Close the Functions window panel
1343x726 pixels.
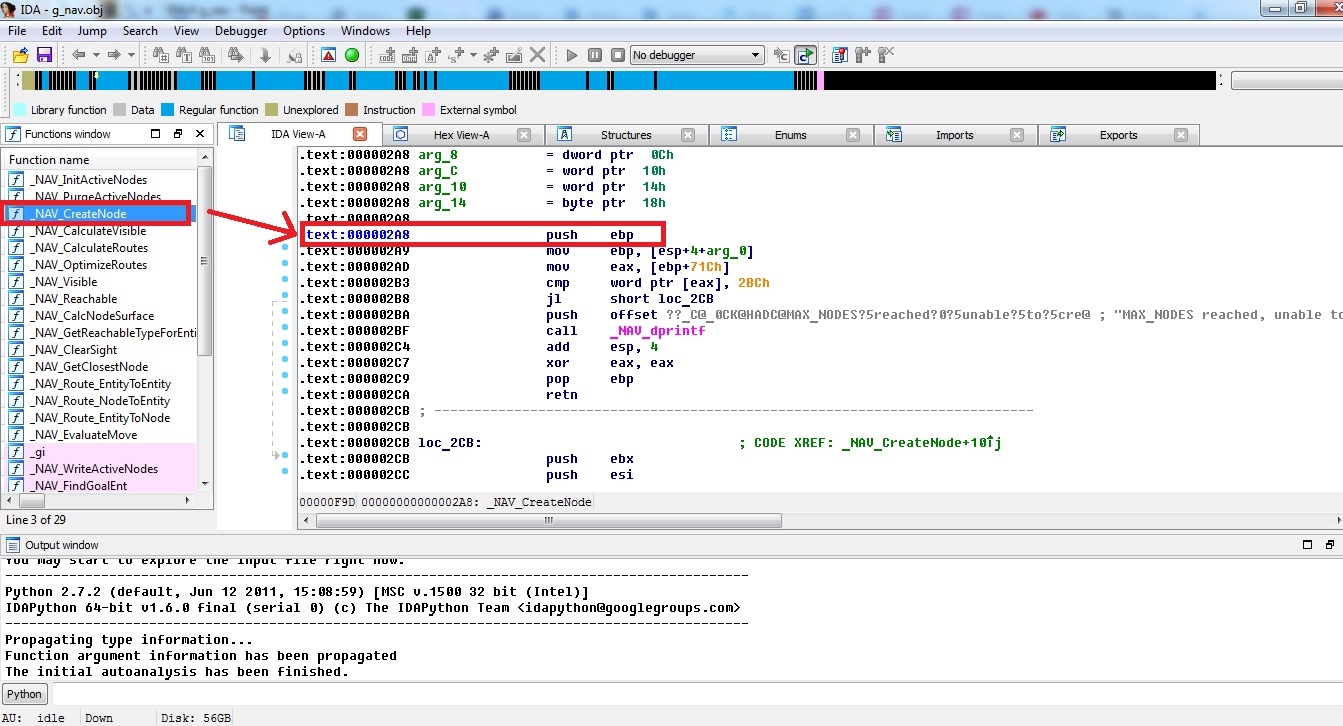coord(200,134)
